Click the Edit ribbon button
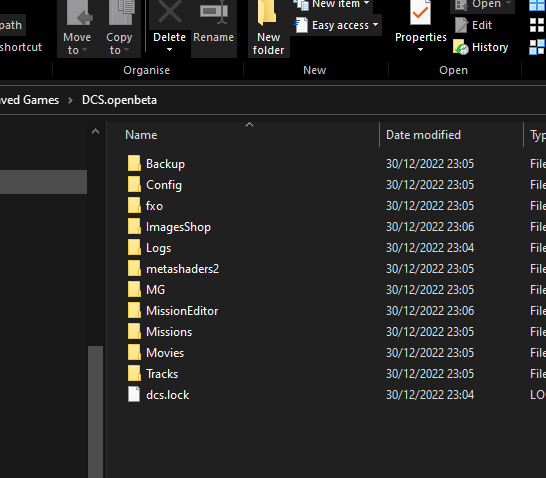 point(473,25)
